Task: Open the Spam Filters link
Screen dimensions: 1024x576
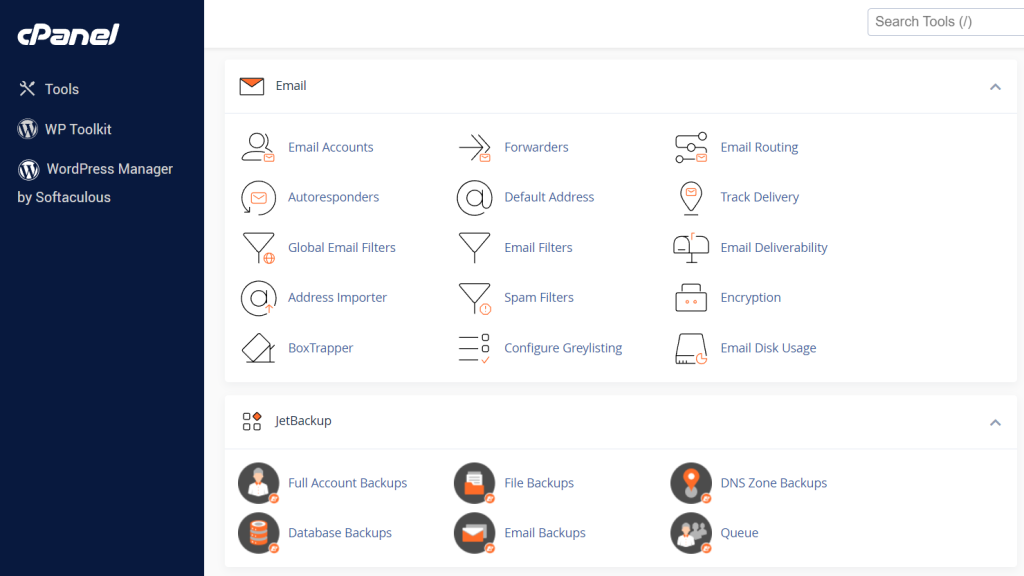Action: tap(539, 298)
